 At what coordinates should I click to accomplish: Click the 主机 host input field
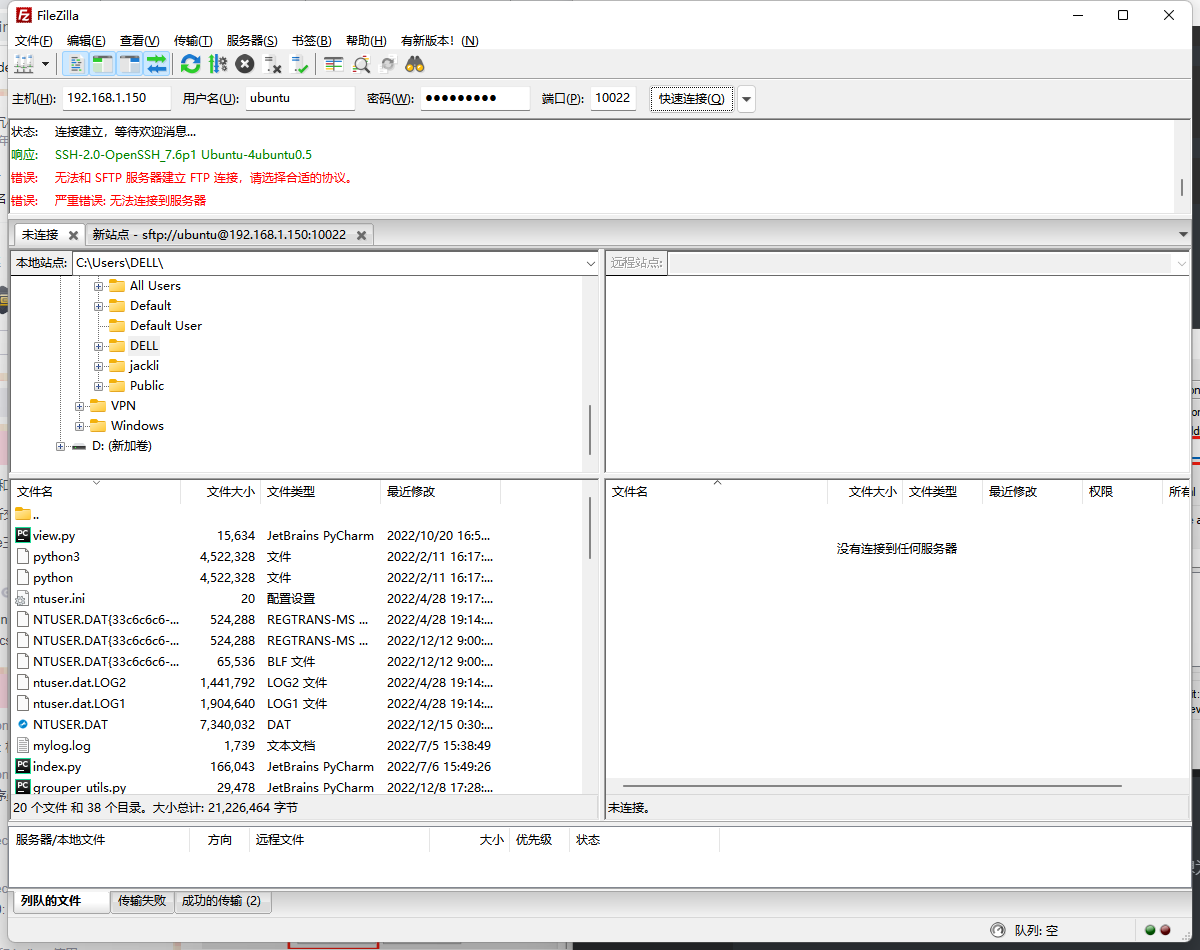116,98
